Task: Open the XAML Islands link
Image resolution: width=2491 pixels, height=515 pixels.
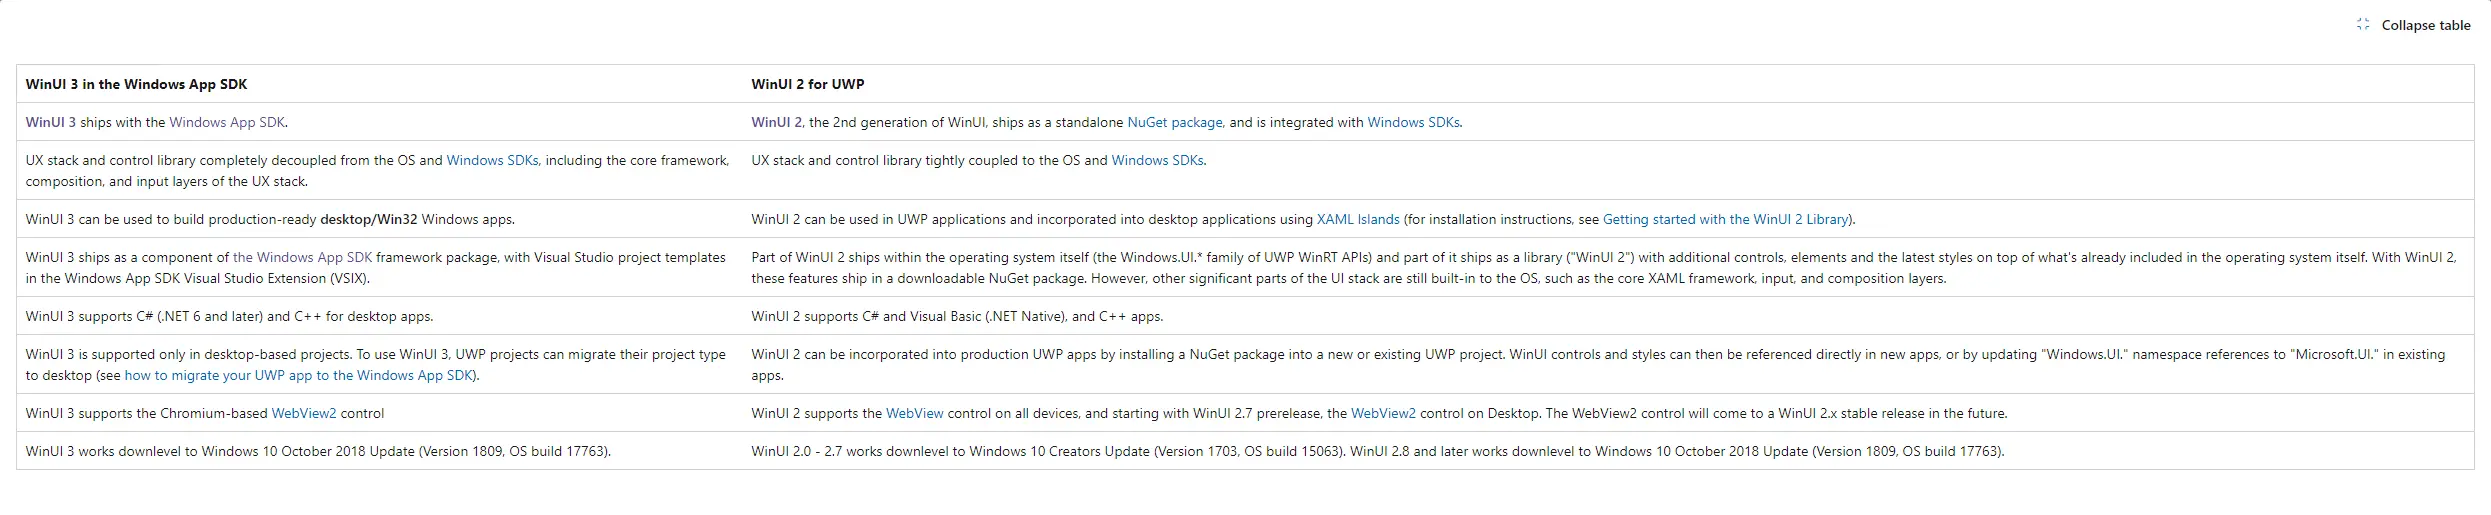Action: [x=1358, y=219]
